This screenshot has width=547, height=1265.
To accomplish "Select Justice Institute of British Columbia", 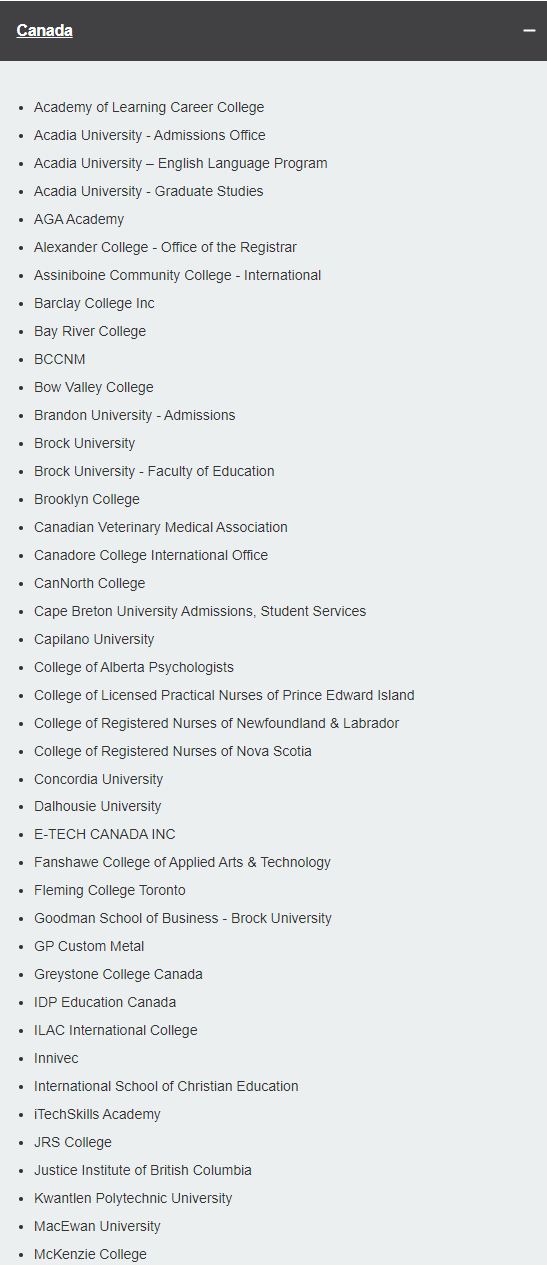I will coord(143,1170).
